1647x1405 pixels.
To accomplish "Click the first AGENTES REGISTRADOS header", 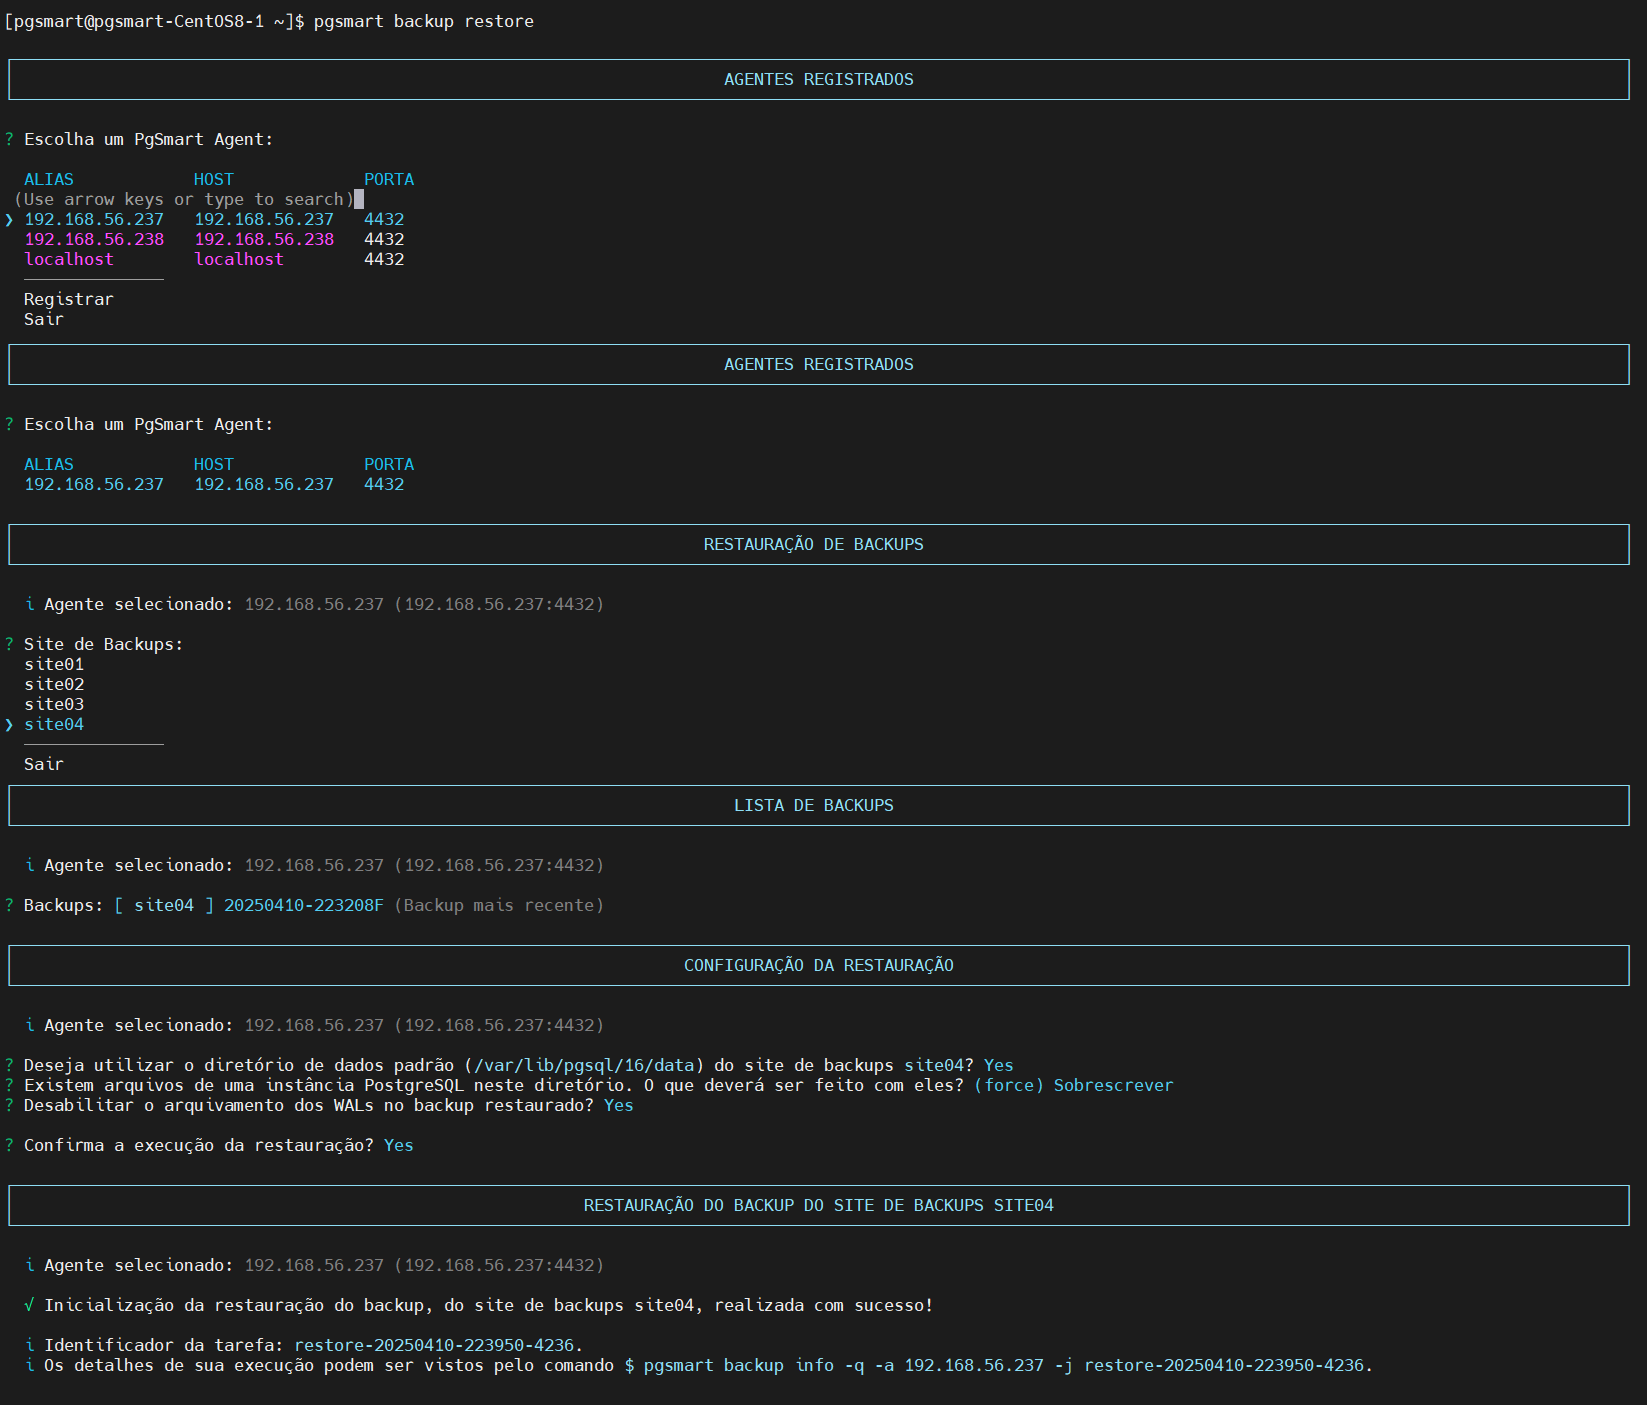I will [x=819, y=79].
